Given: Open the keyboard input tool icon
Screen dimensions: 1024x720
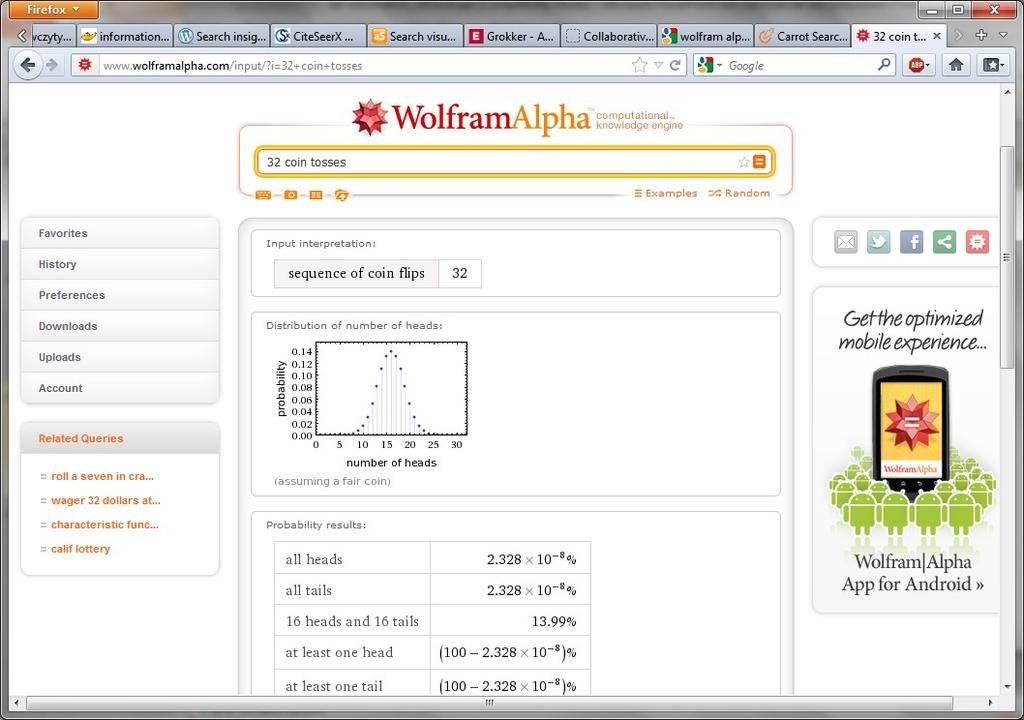Looking at the screenshot, I should pos(263,195).
